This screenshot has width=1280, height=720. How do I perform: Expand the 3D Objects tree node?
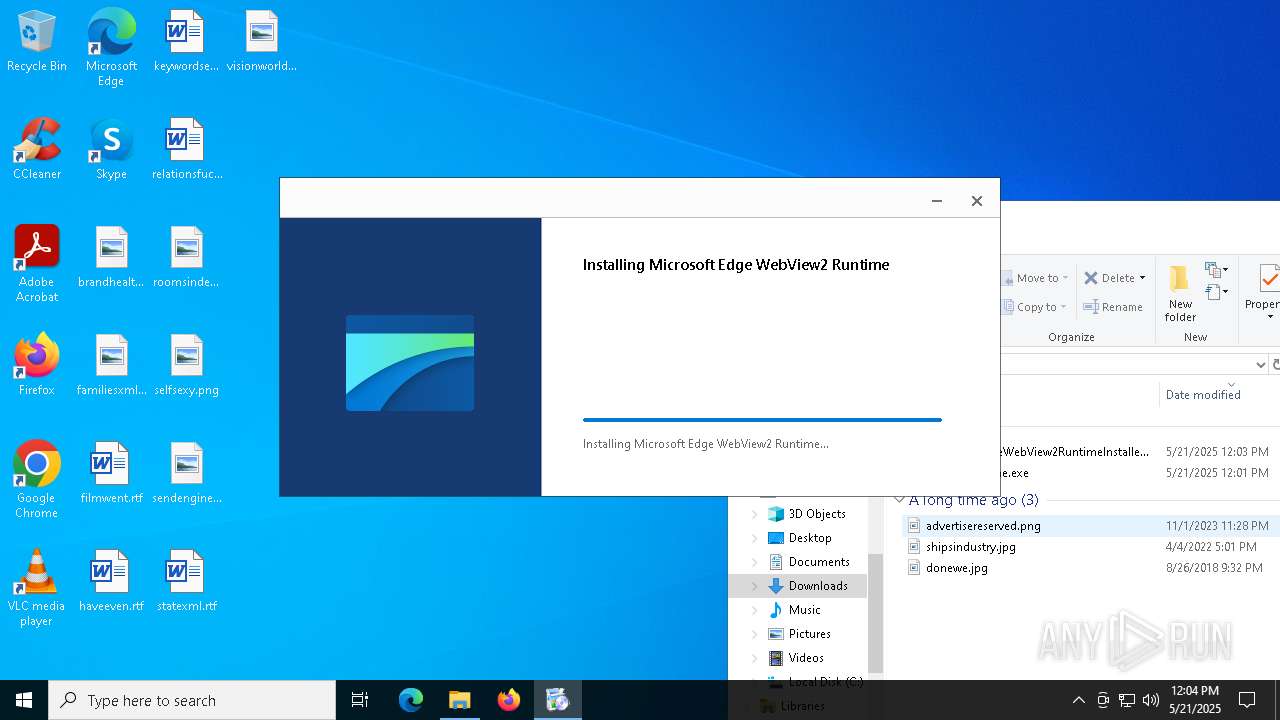click(755, 514)
